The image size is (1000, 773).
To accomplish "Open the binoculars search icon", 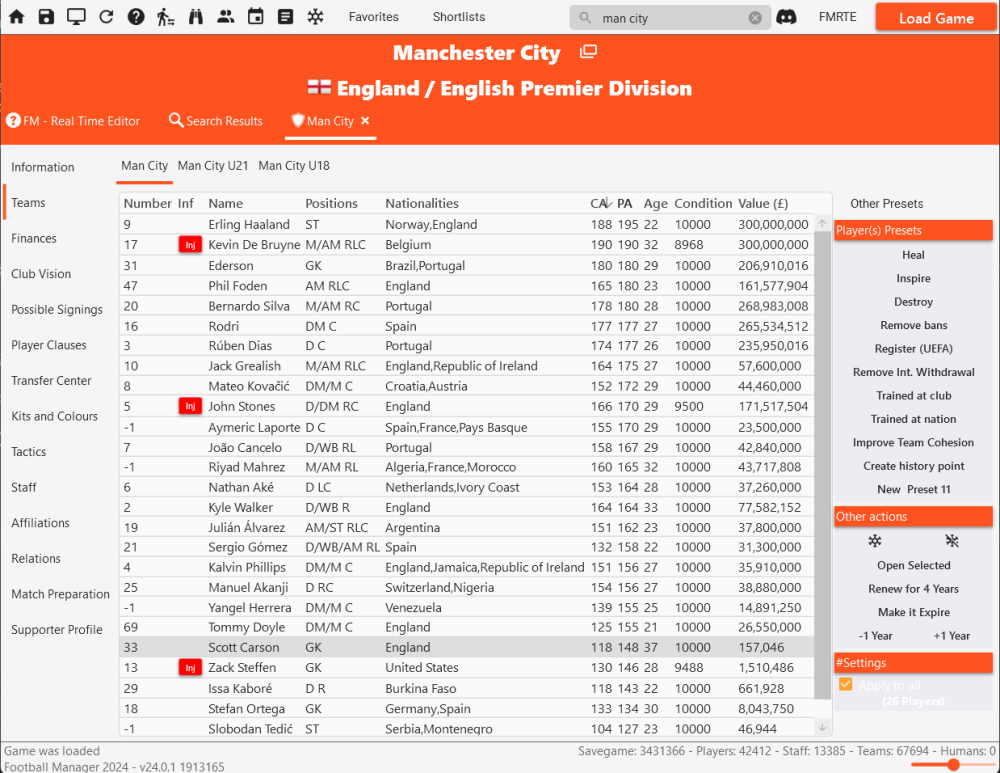I will 196,17.
